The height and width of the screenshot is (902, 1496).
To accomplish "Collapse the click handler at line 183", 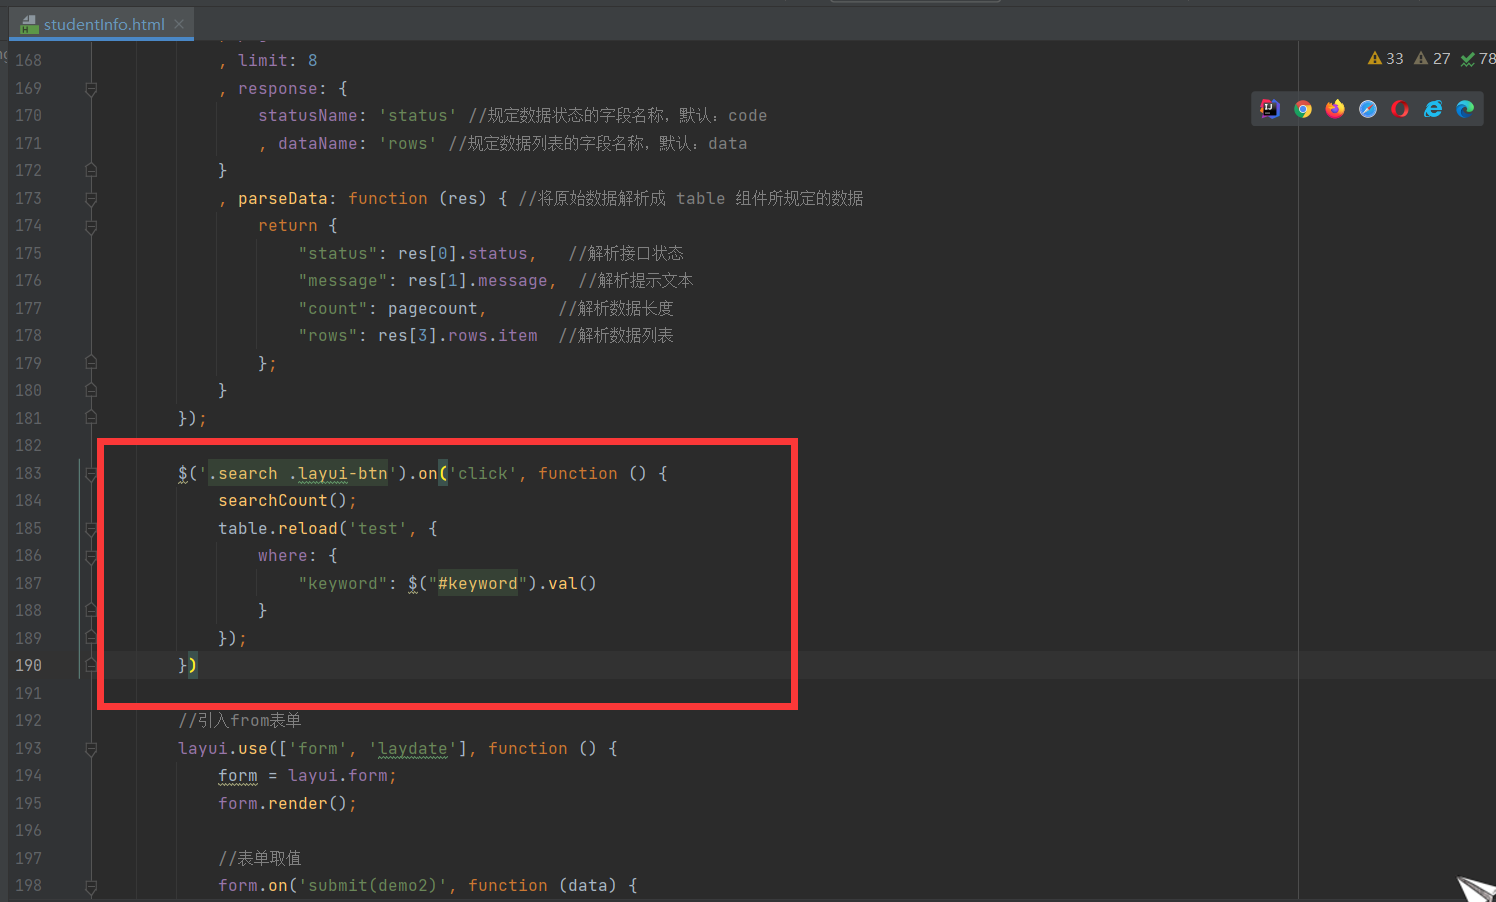I will point(91,474).
